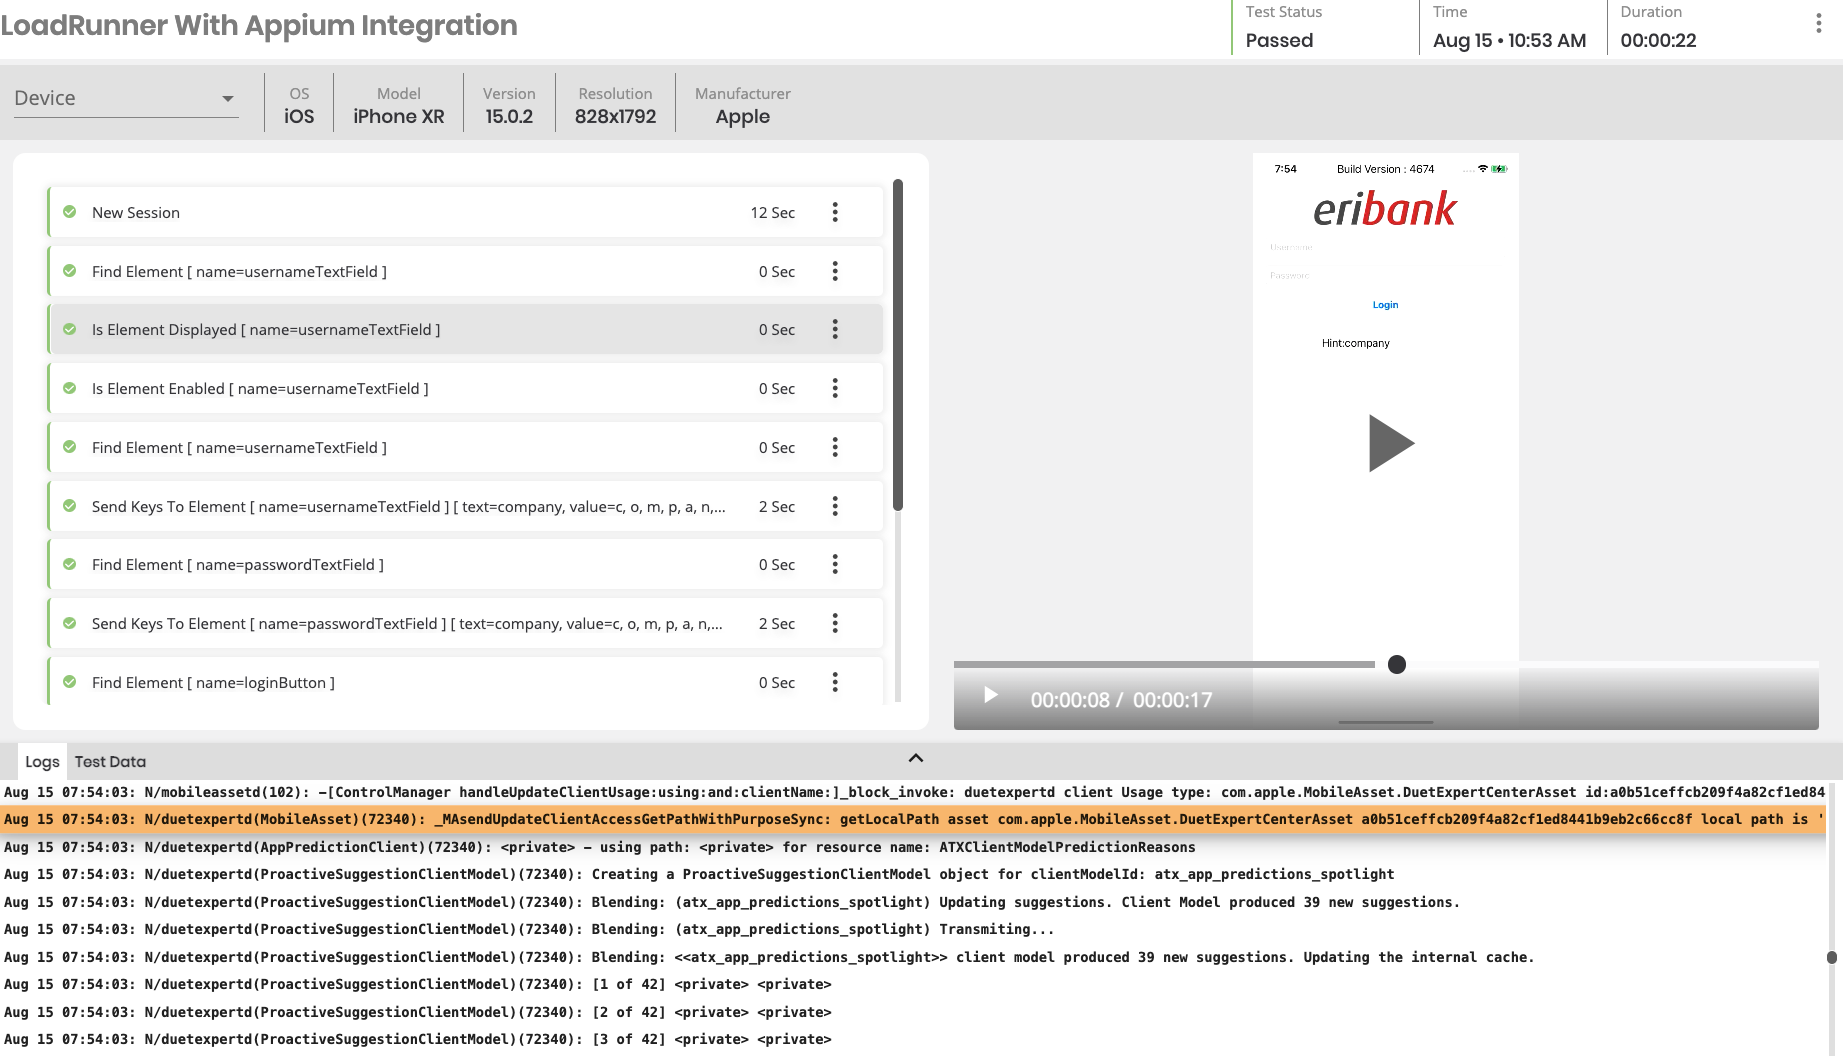This screenshot has width=1843, height=1056.
Task: Open kebab menu for Find Element passwordTextField
Action: pyautogui.click(x=835, y=564)
